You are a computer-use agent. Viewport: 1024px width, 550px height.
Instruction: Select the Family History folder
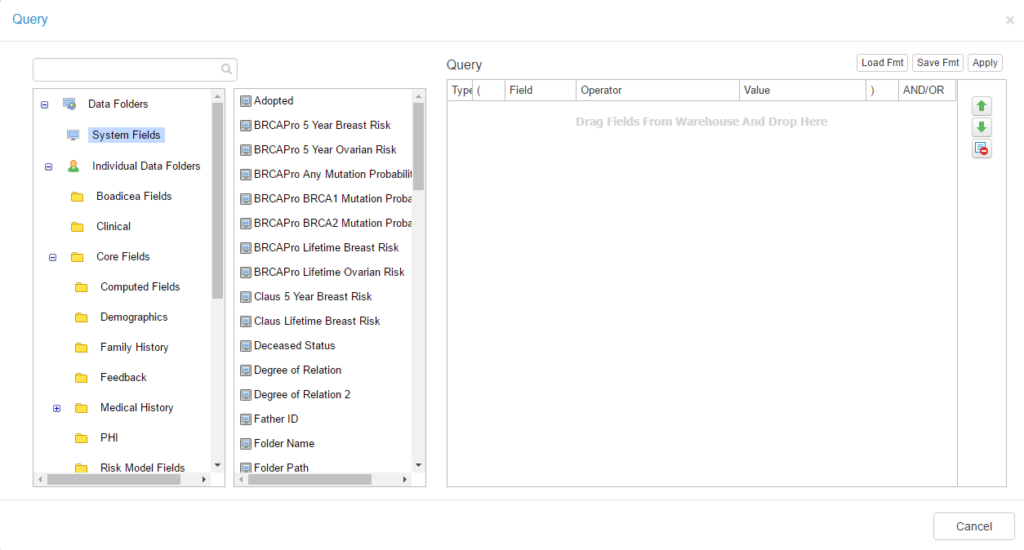point(134,347)
